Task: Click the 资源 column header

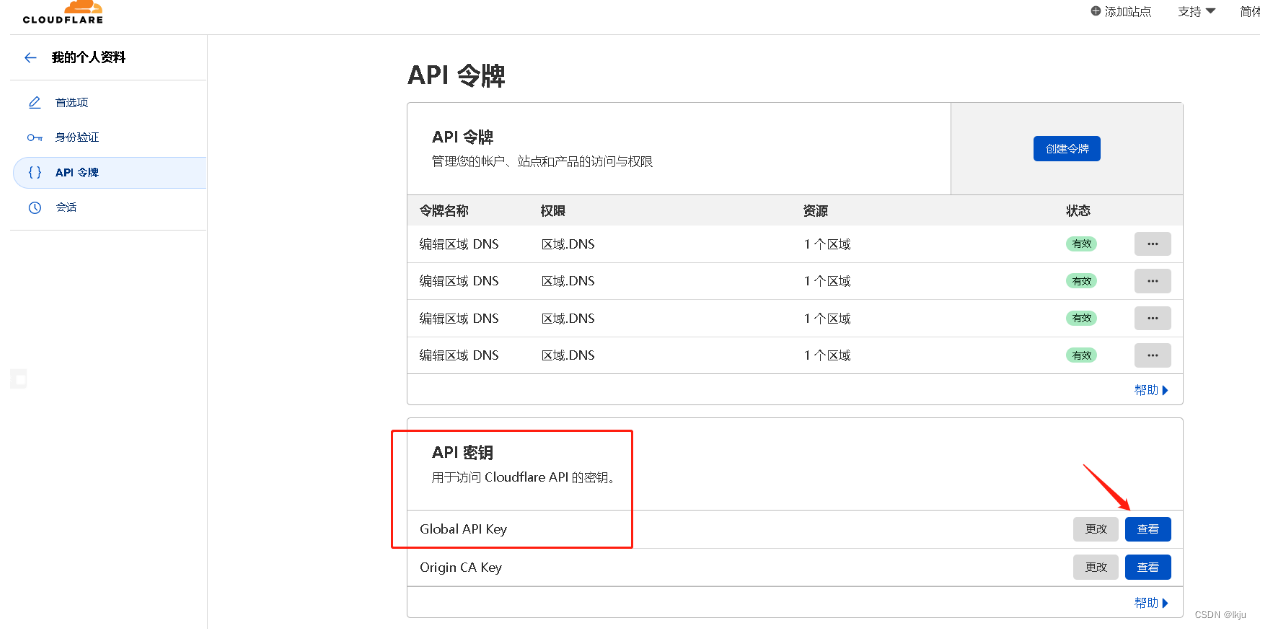Action: point(815,211)
